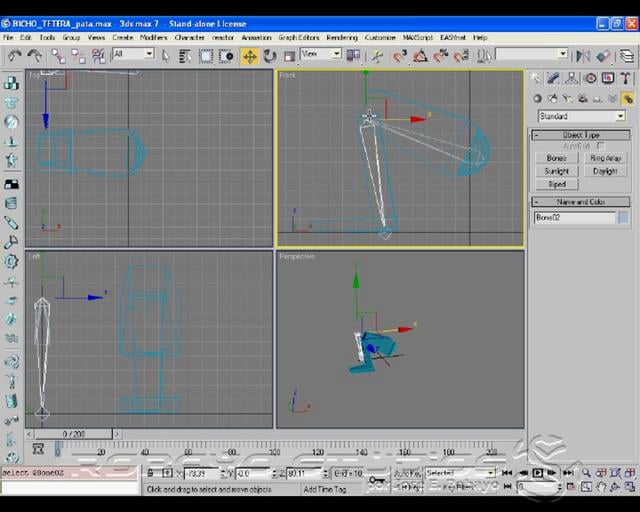
Task: Open the Customize menu
Action: pyautogui.click(x=380, y=38)
